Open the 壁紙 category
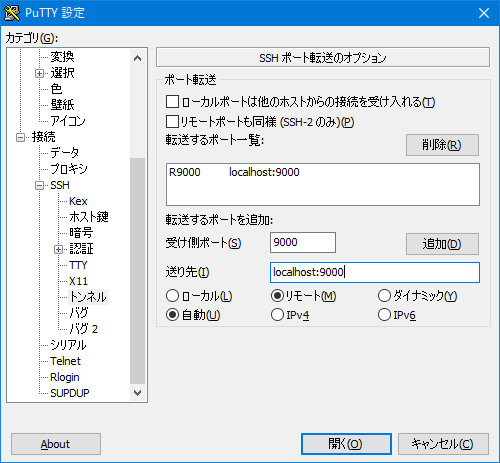500x463 pixels. click(x=62, y=105)
